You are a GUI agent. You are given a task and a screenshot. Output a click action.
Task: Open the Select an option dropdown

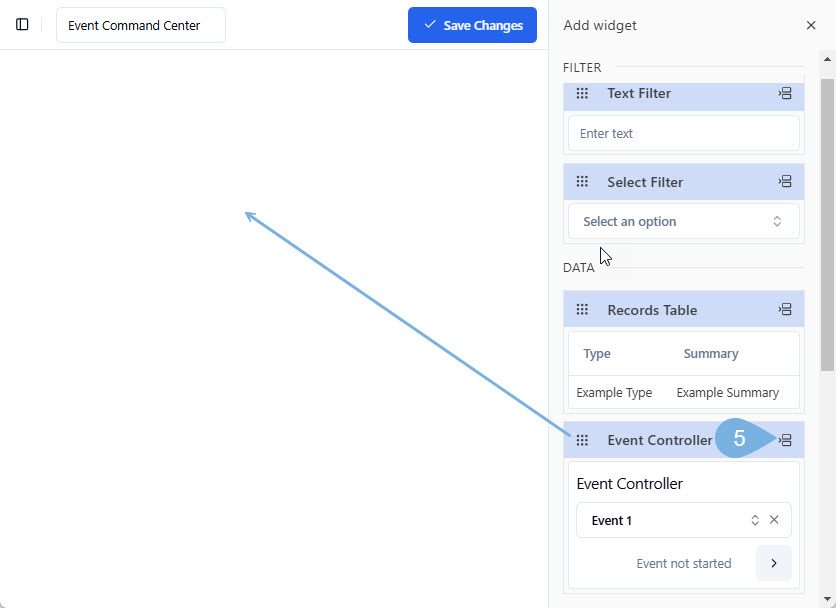(684, 221)
